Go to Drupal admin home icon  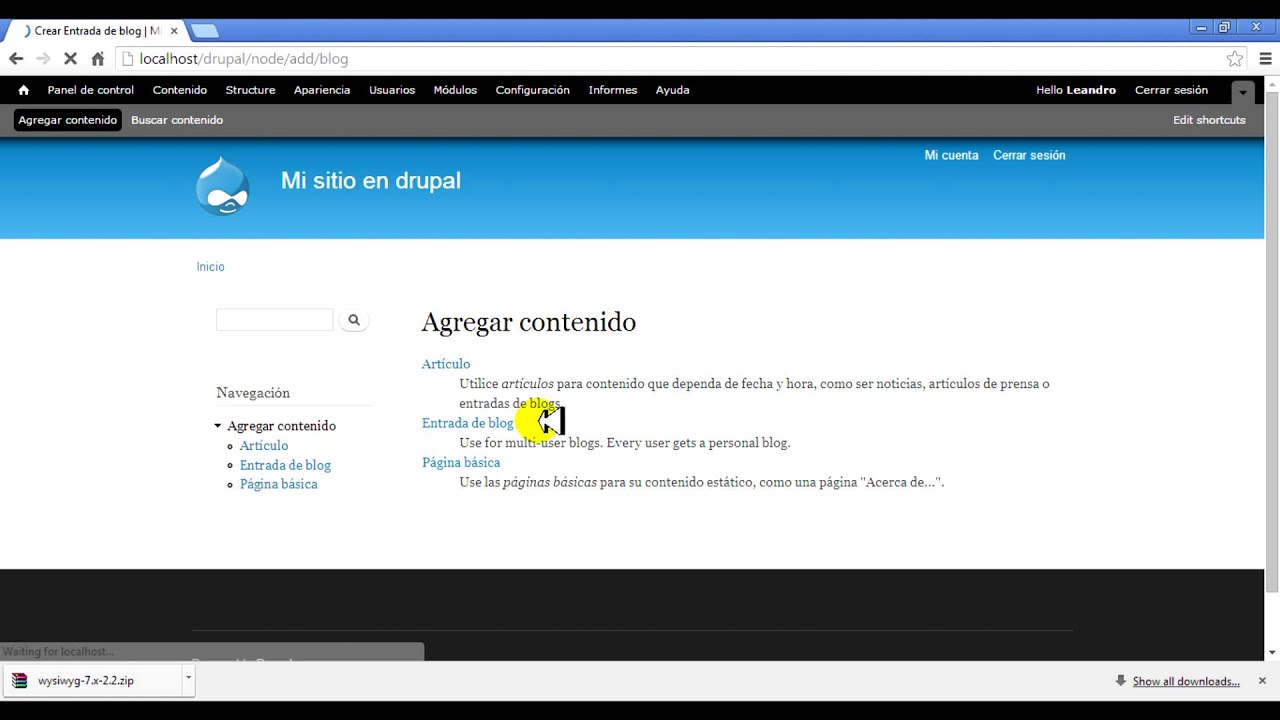tap(23, 90)
